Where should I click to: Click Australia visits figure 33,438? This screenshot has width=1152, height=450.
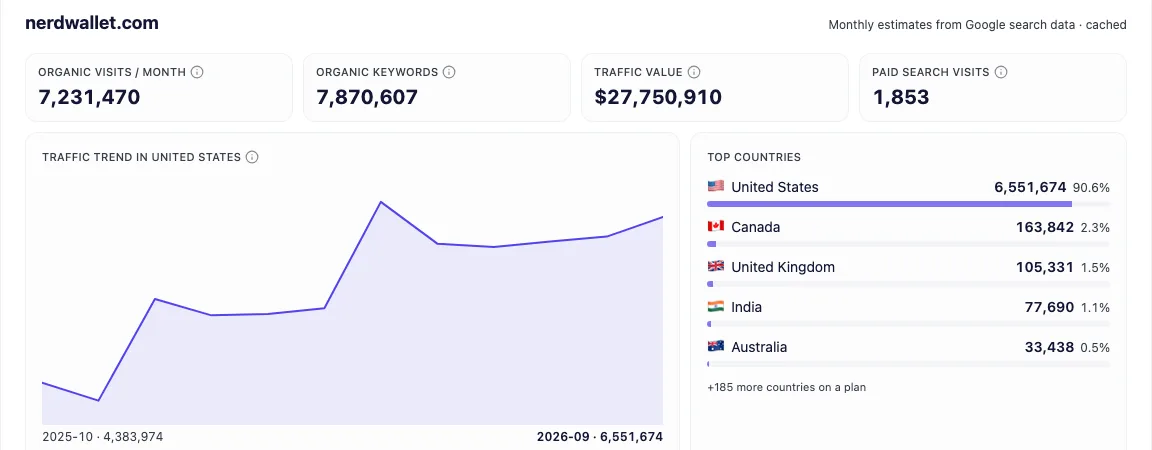click(1049, 347)
